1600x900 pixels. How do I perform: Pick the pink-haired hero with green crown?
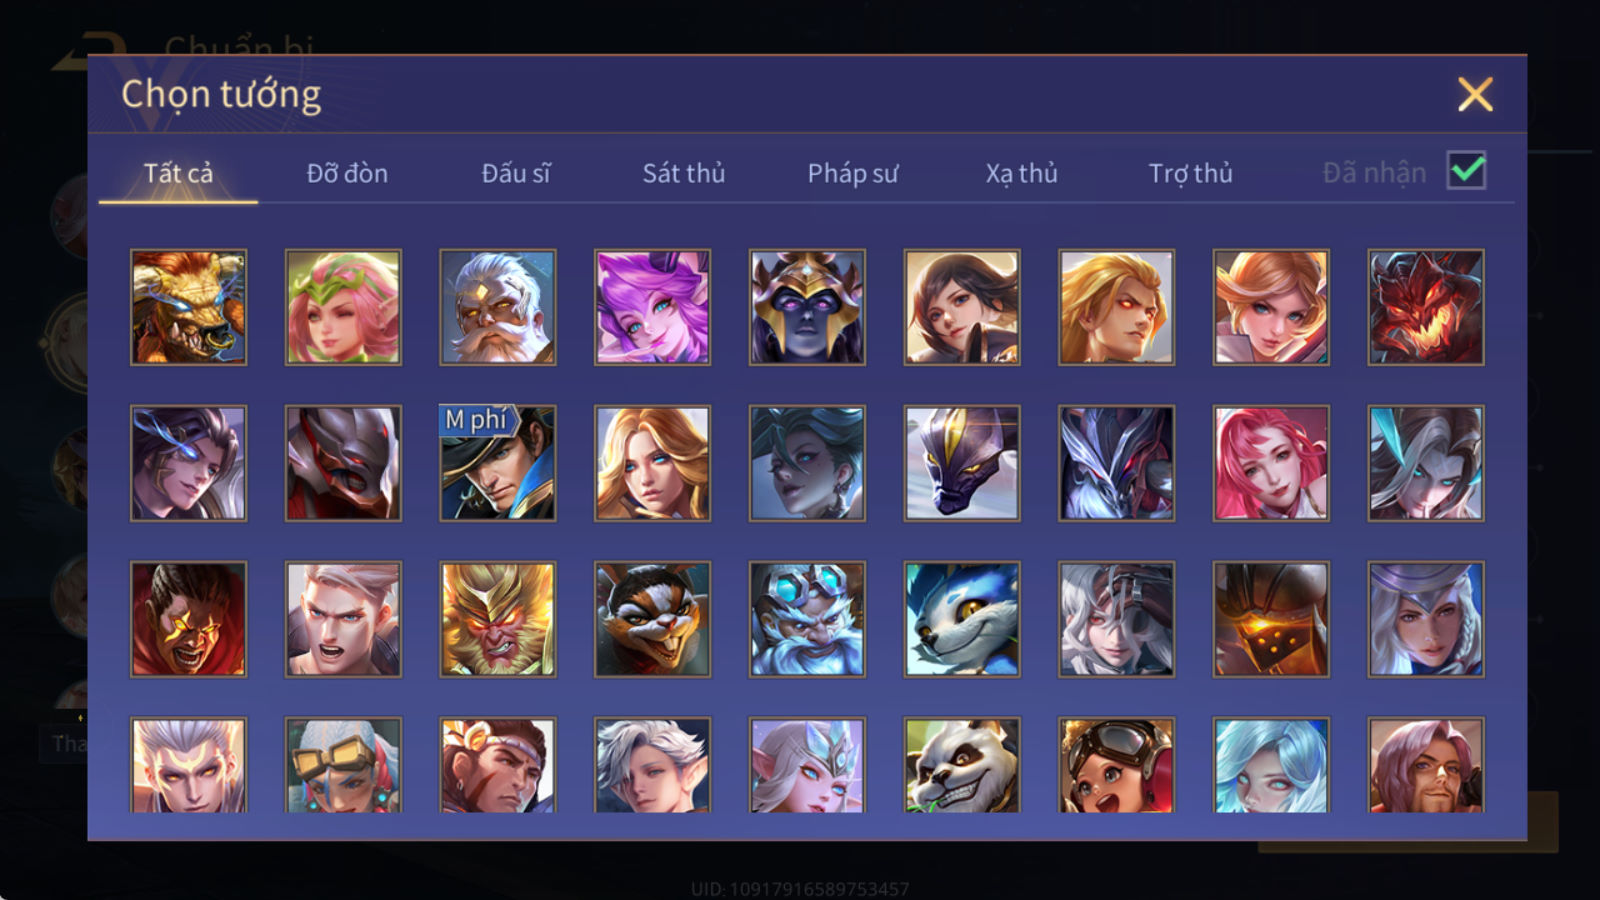(343, 307)
